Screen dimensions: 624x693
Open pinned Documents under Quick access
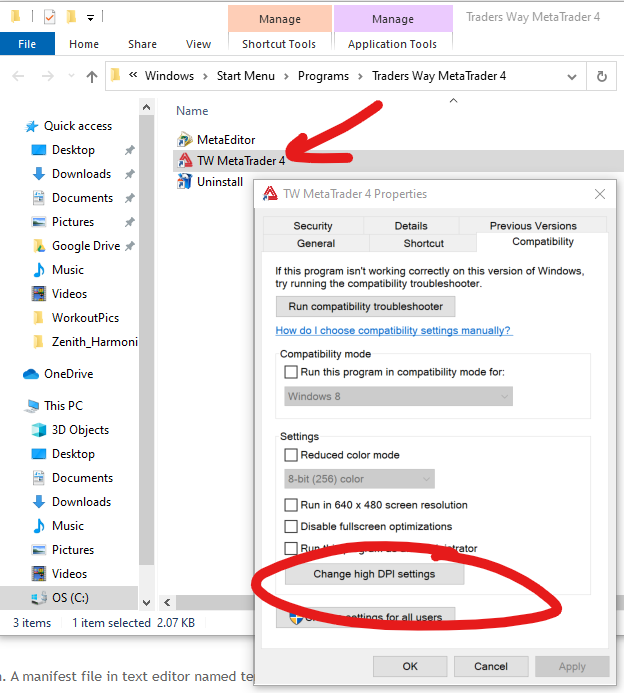click(x=73, y=198)
